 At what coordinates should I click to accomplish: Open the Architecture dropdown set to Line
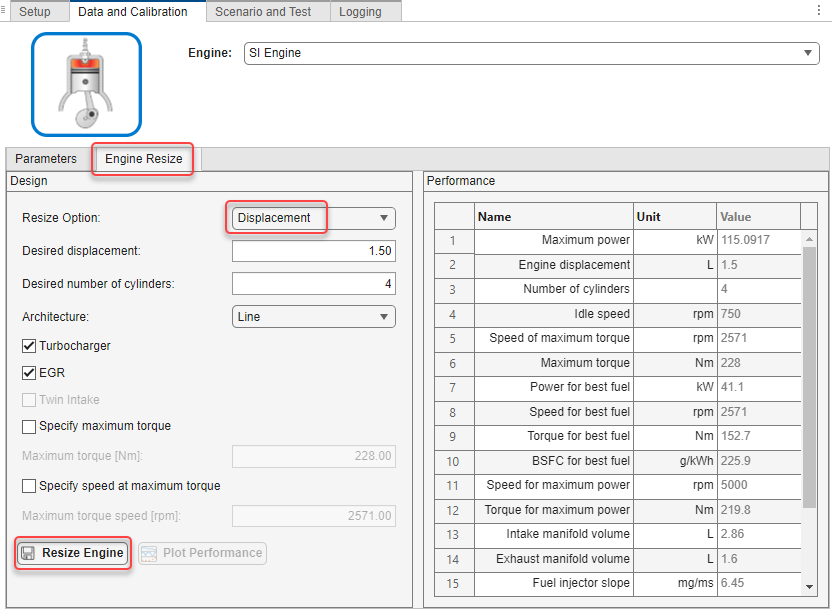[314, 317]
